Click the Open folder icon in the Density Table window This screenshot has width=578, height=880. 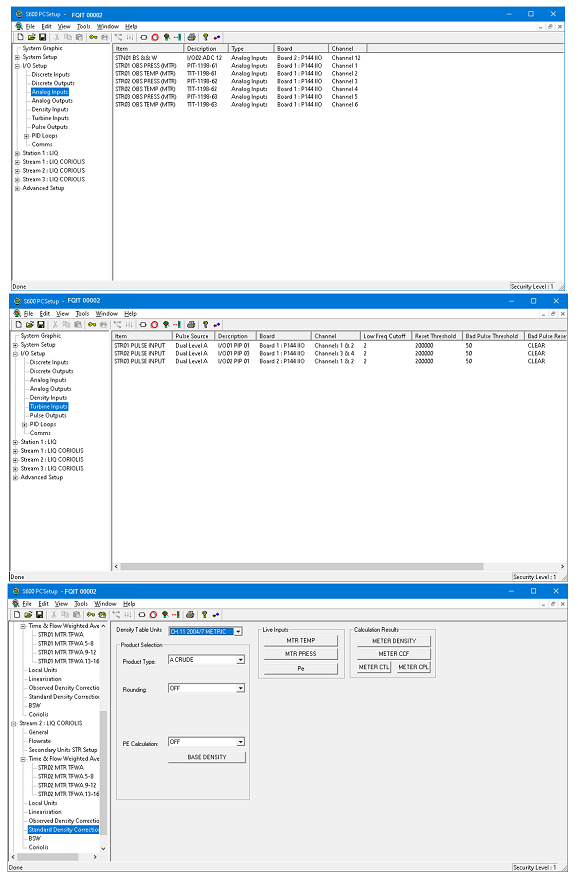point(29,615)
